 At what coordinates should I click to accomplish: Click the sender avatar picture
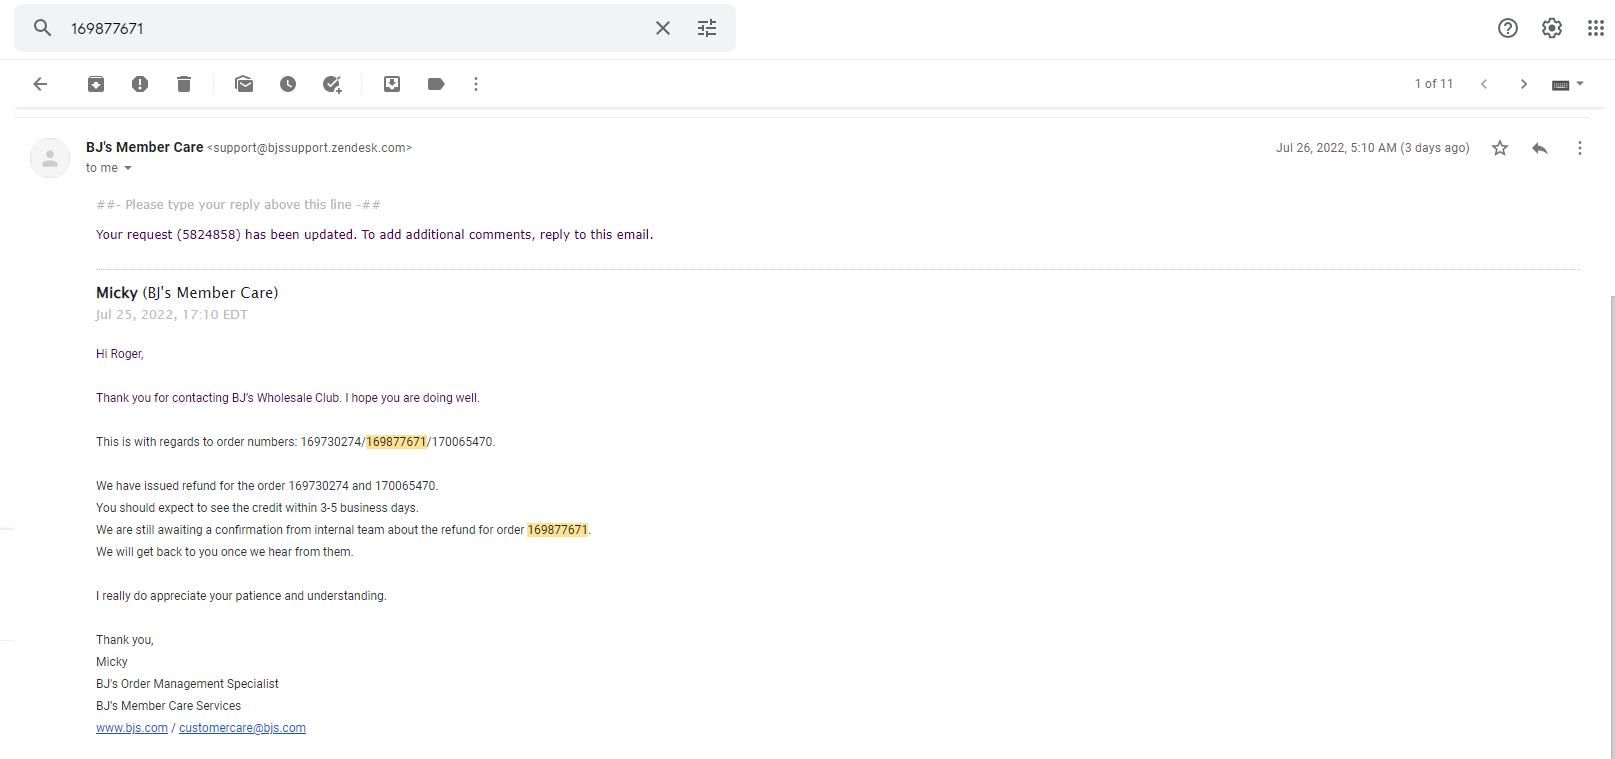[x=50, y=158]
